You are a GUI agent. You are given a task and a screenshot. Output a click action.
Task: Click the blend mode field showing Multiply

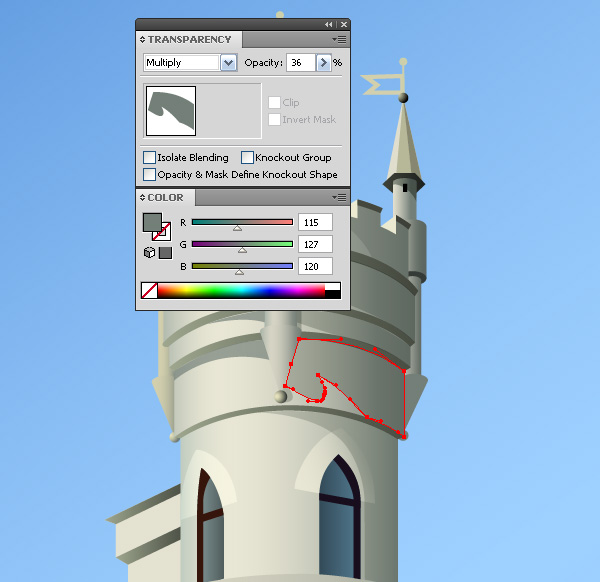click(182, 63)
